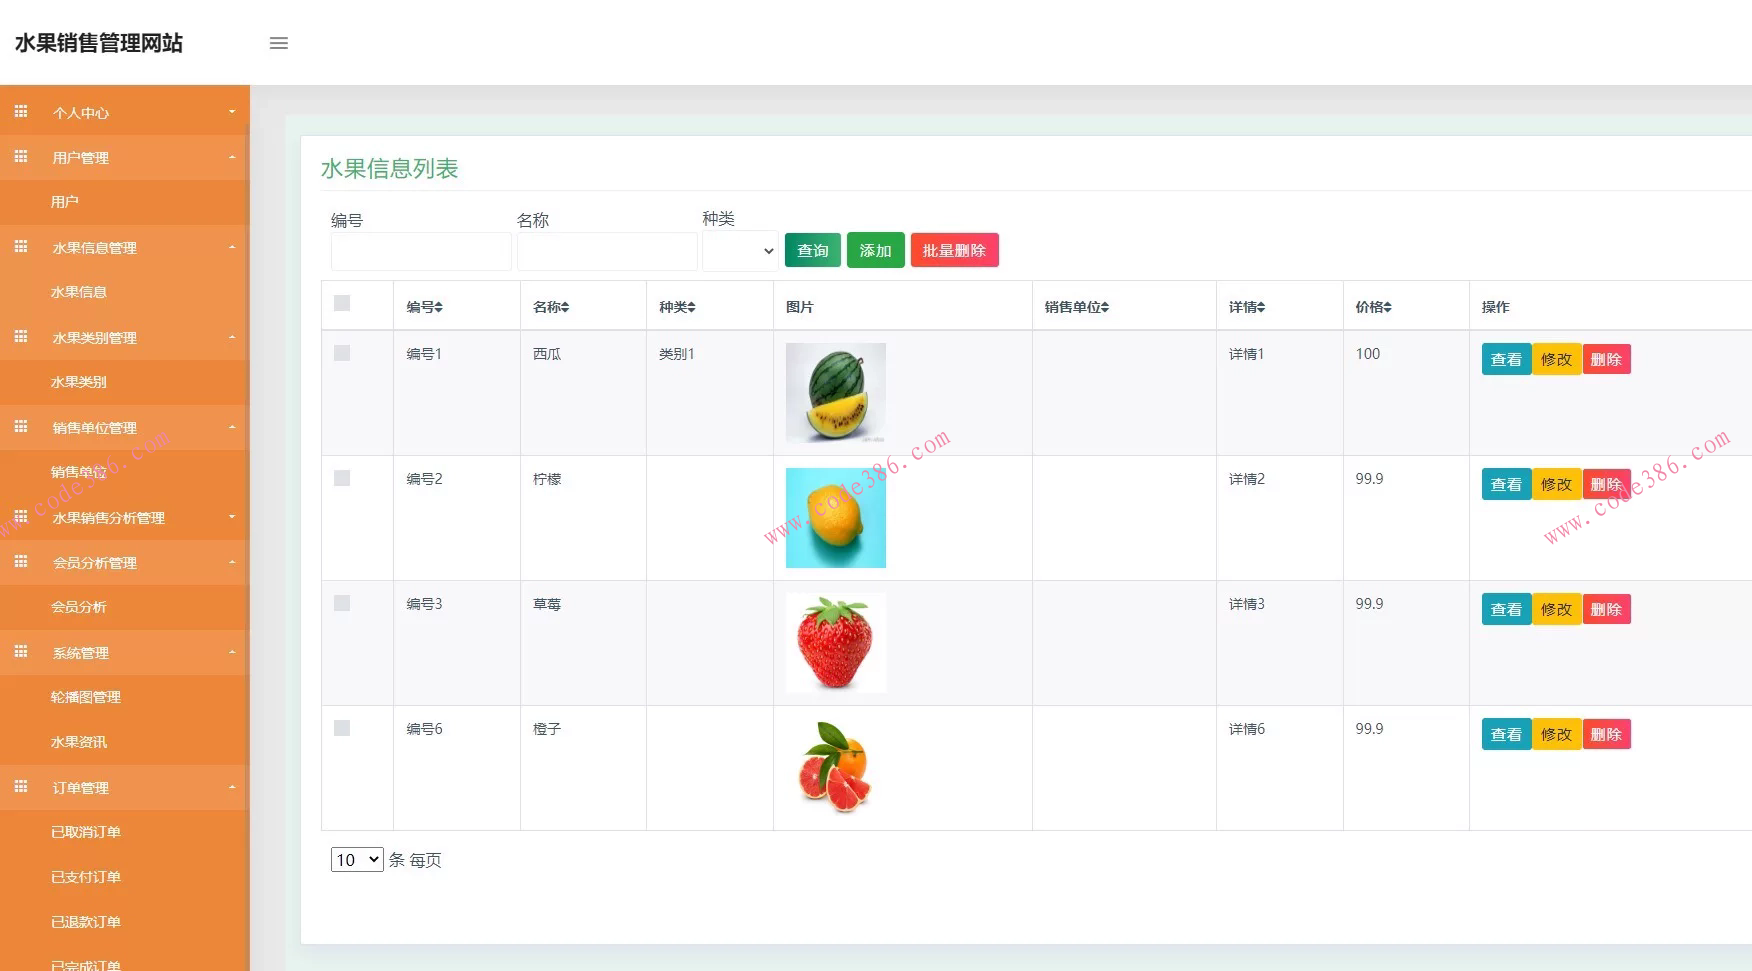Select 已支付订单 from the sidebar
Image resolution: width=1752 pixels, height=971 pixels.
[87, 876]
